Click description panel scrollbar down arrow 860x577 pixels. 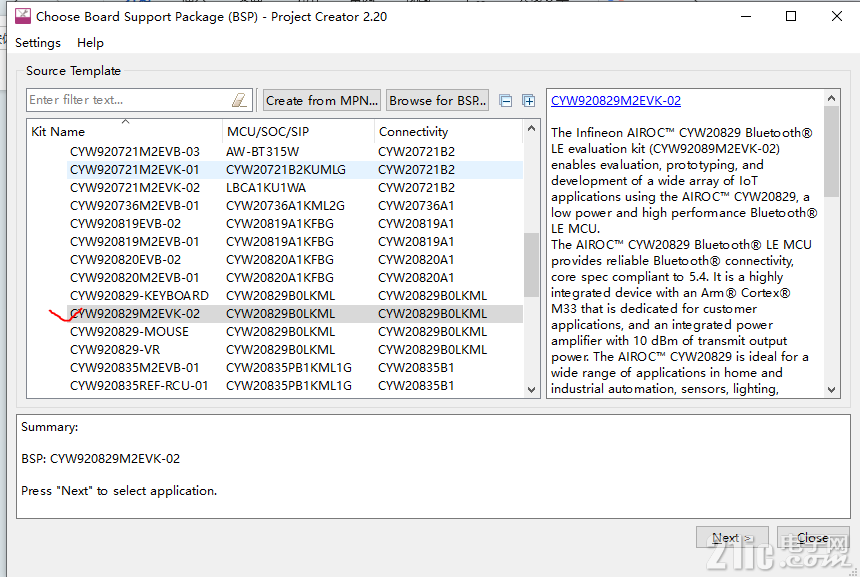831,389
